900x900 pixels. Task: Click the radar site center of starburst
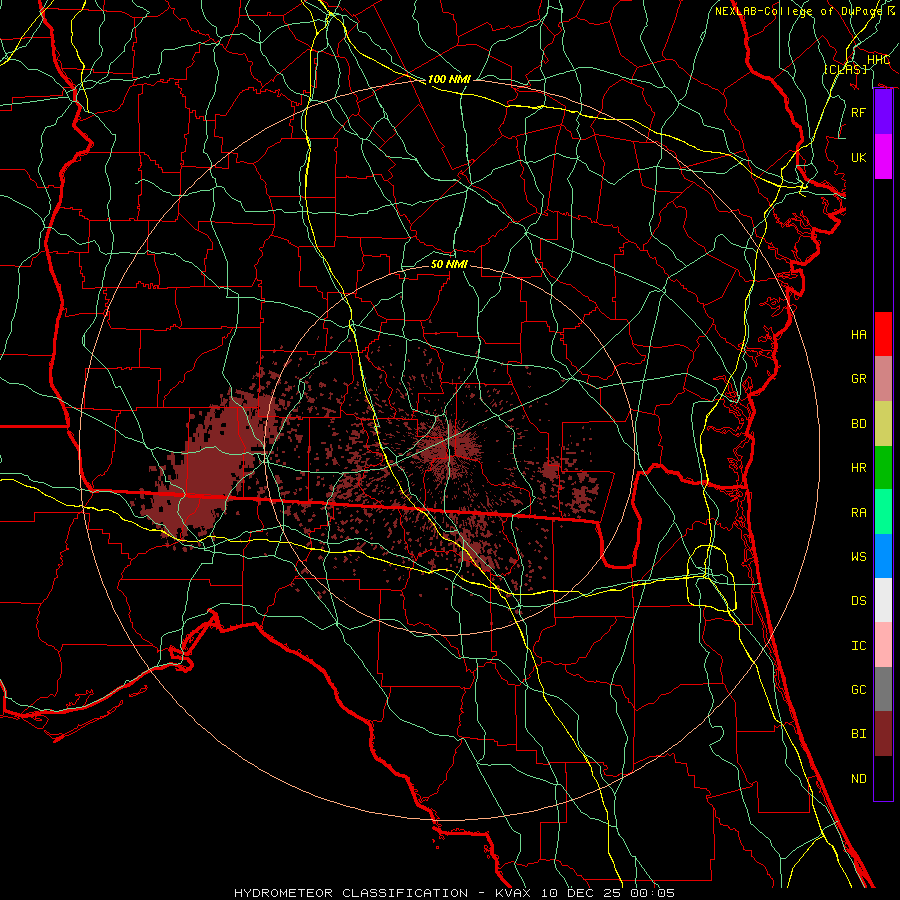(x=449, y=448)
